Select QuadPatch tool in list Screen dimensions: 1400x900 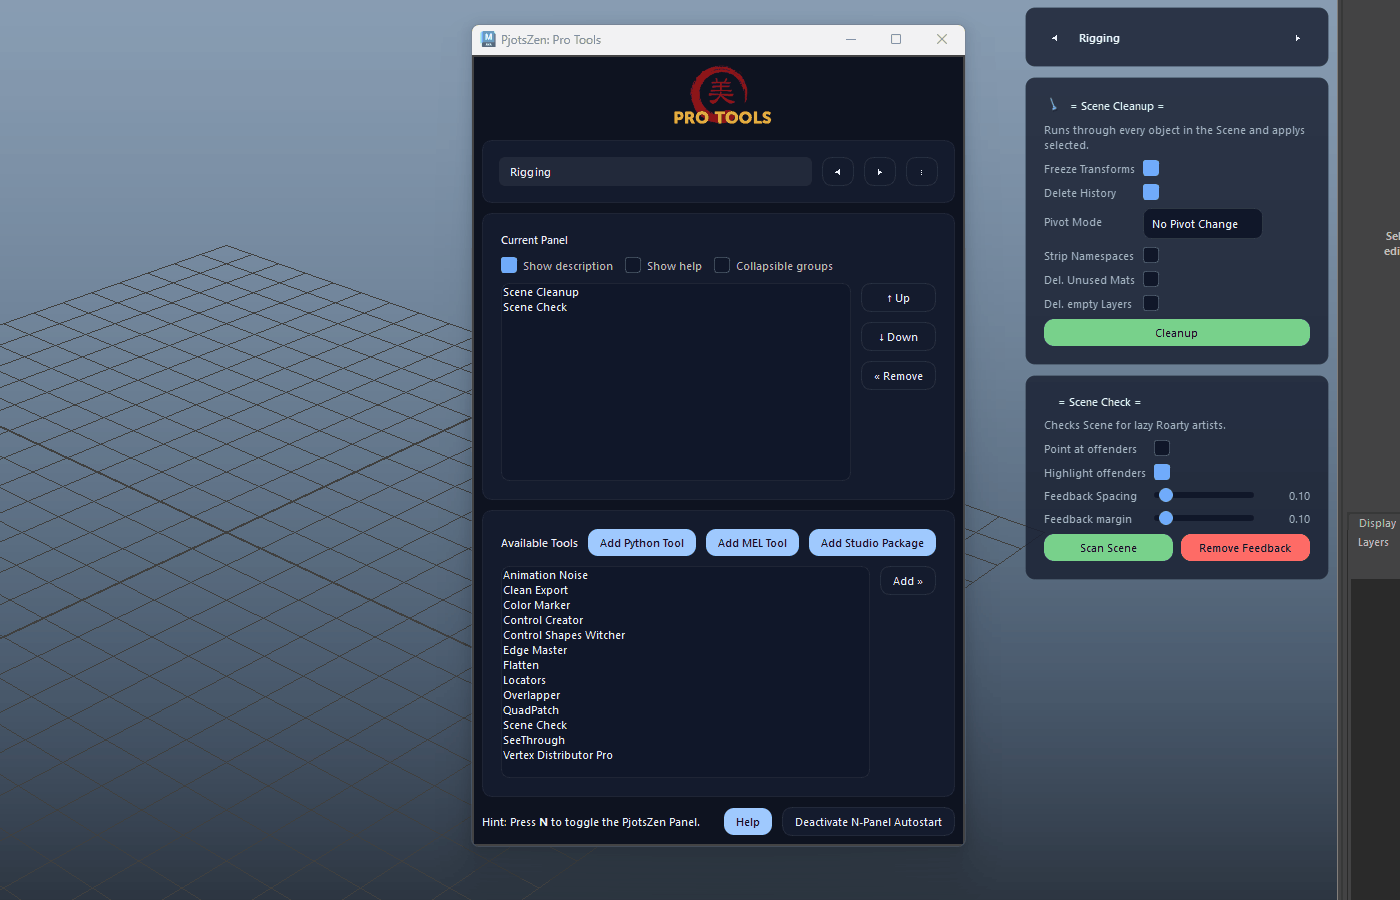(531, 710)
